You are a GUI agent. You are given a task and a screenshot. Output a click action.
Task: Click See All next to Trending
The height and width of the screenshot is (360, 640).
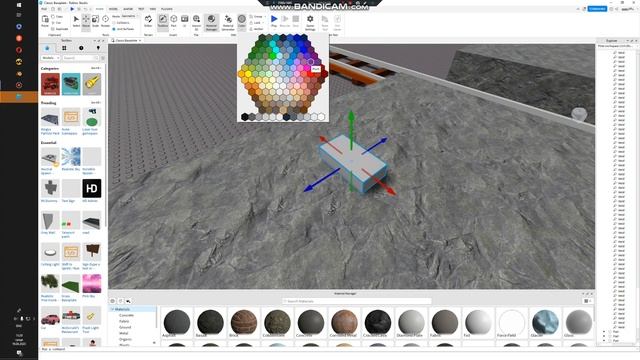(x=96, y=102)
